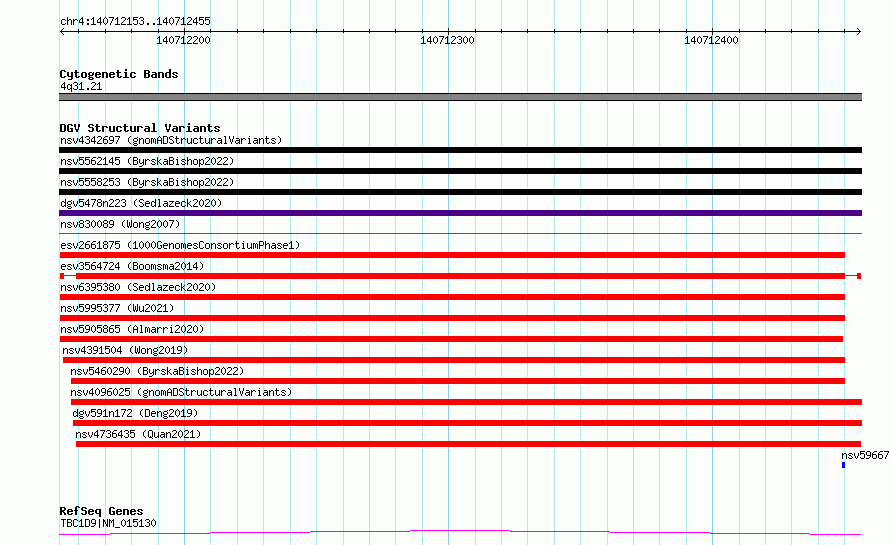Click the ruler's right arrow end
Viewport: 890px width, 545px height.
pos(858,31)
